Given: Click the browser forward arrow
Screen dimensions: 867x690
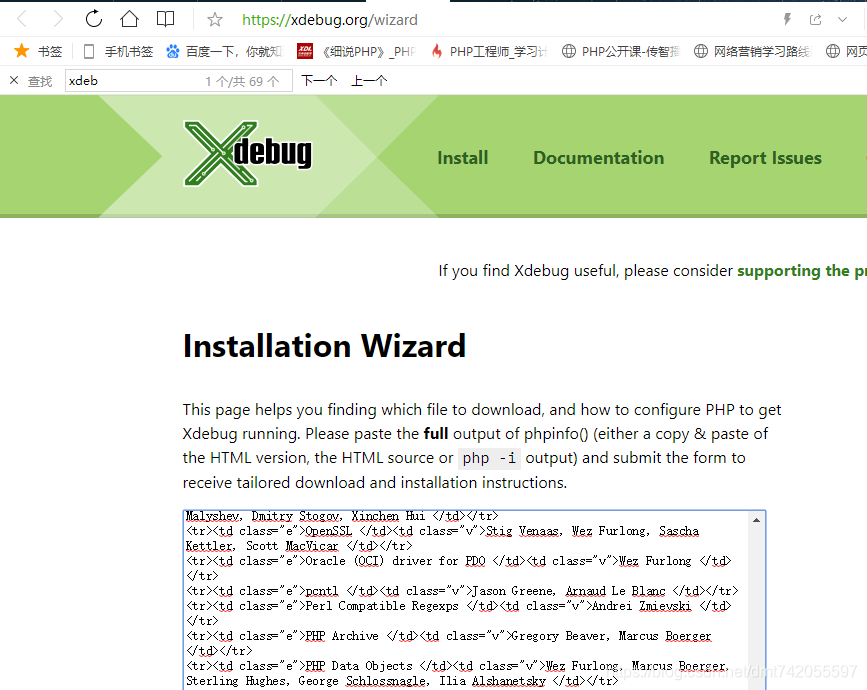Looking at the screenshot, I should 58,19.
